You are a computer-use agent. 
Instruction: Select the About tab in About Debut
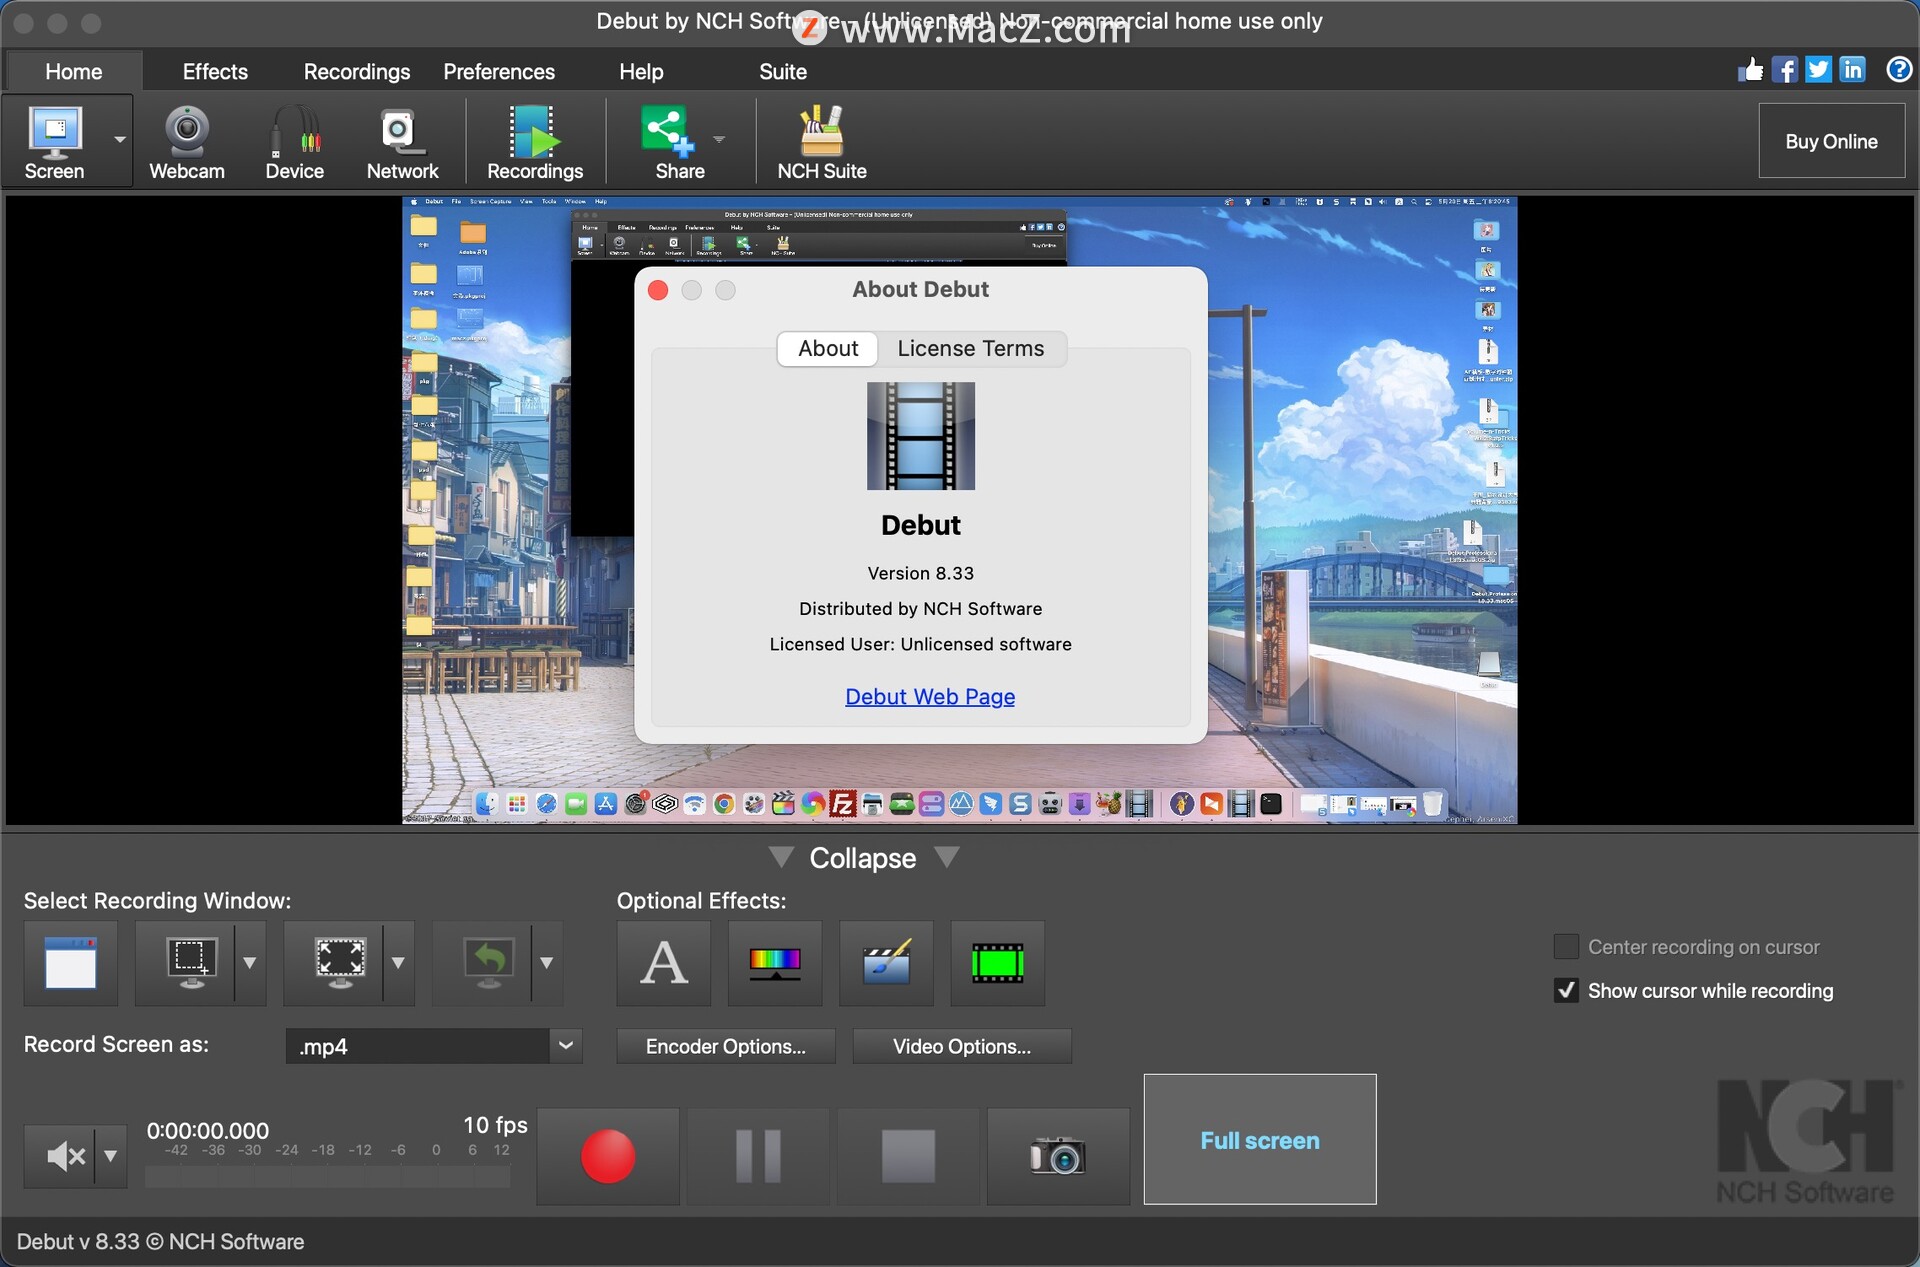(x=828, y=348)
